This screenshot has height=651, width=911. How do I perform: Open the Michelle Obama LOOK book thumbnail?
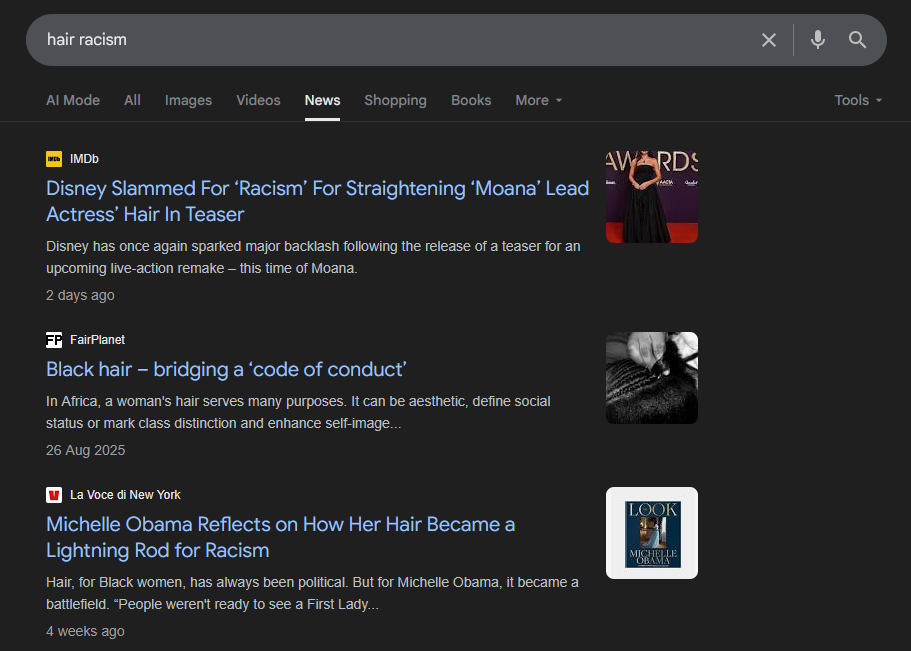pyautogui.click(x=652, y=533)
